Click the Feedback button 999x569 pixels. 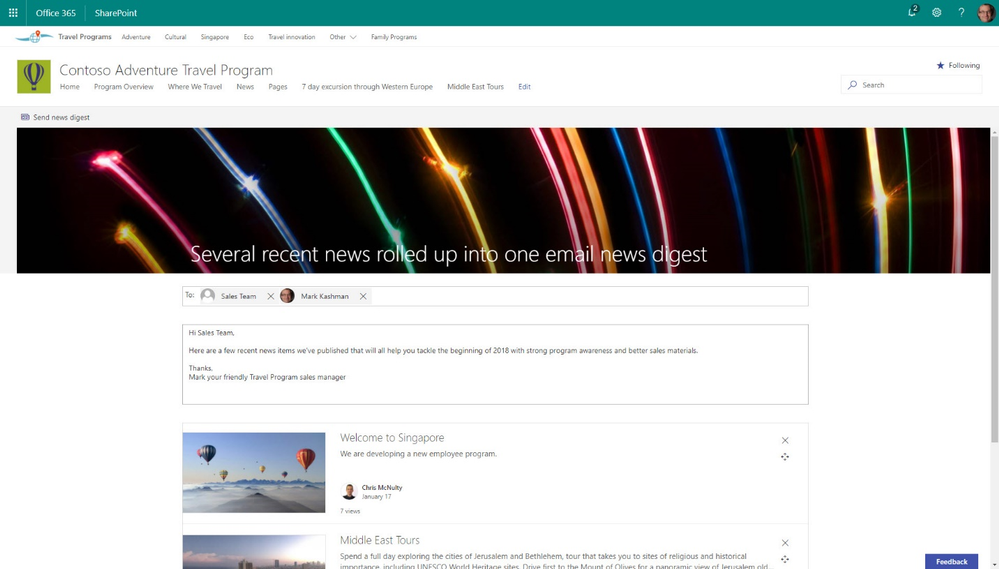tap(951, 561)
